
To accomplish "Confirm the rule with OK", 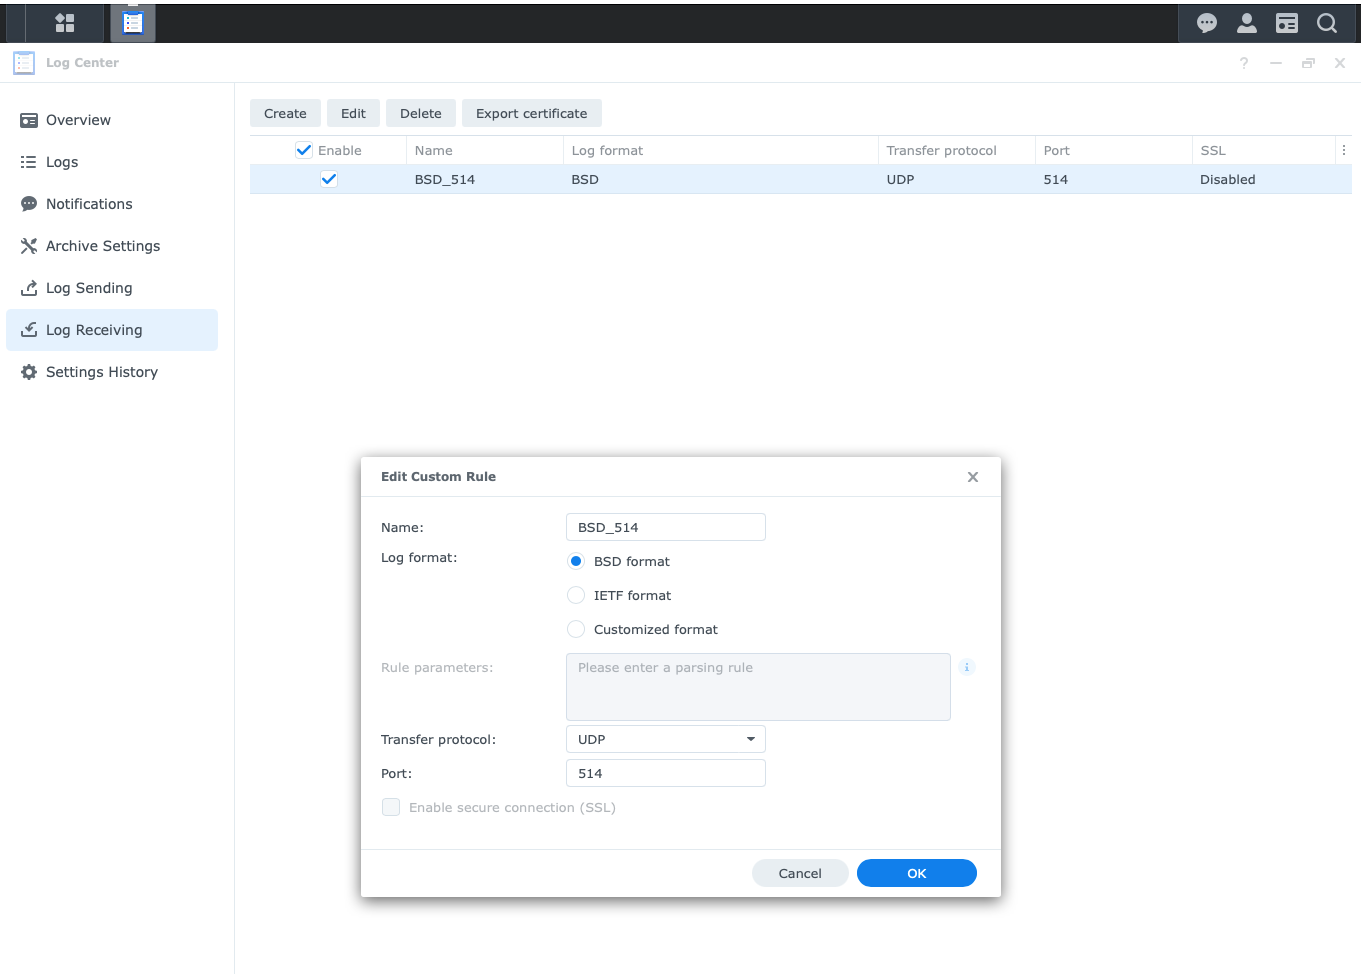I will tap(917, 873).
